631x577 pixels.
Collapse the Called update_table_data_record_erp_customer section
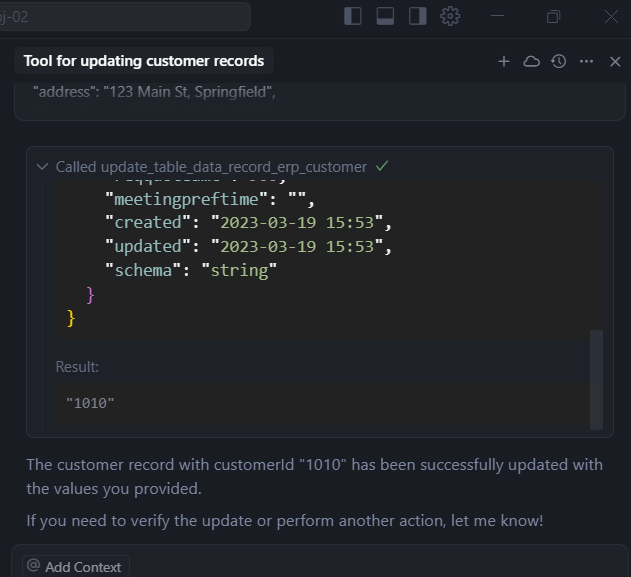coord(42,167)
